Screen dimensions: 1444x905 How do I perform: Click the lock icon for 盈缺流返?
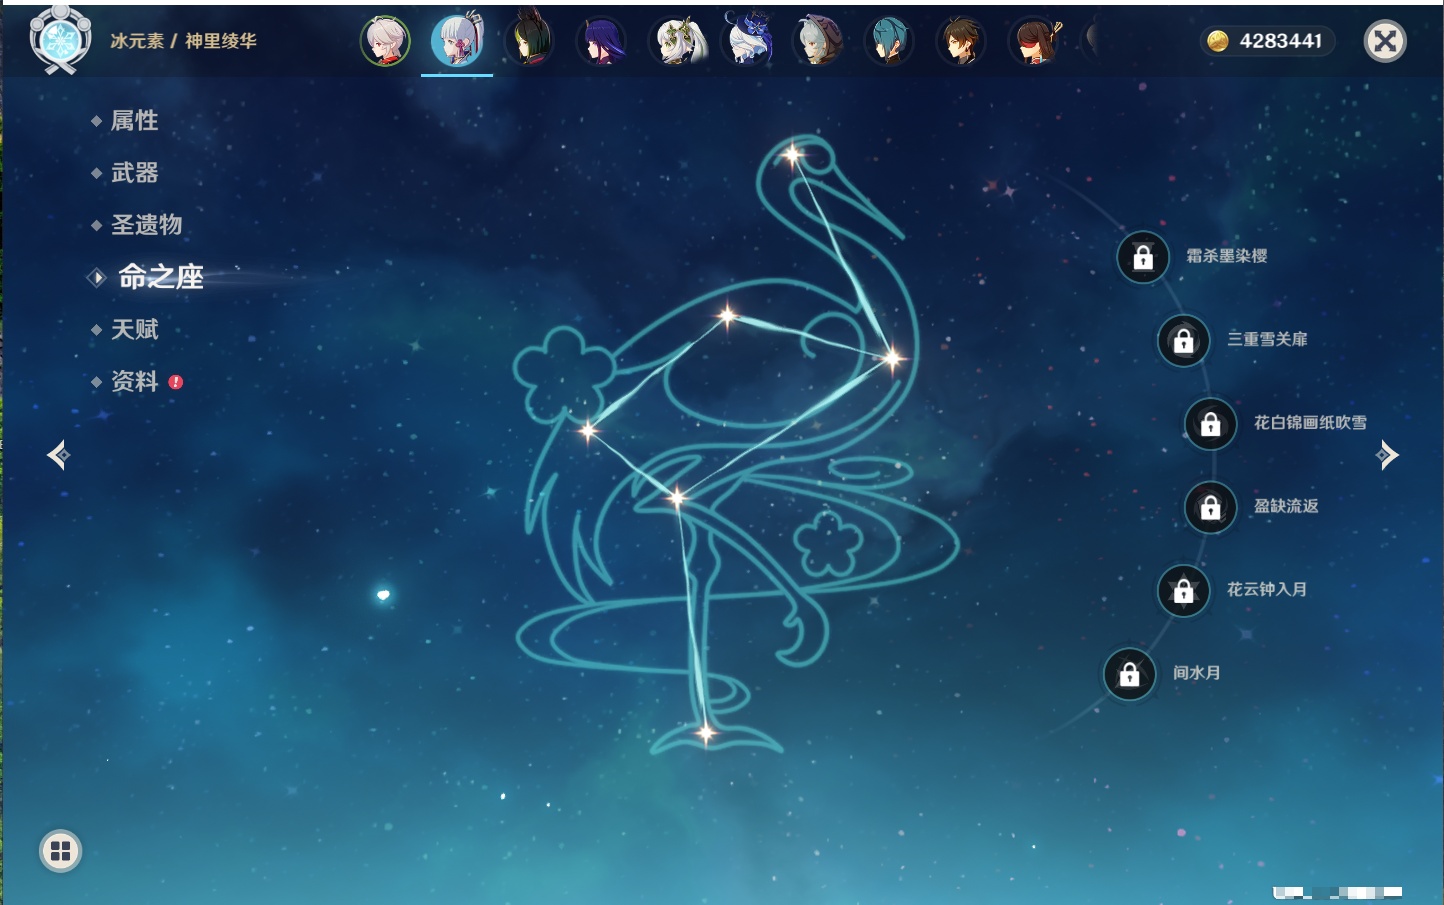(x=1210, y=508)
